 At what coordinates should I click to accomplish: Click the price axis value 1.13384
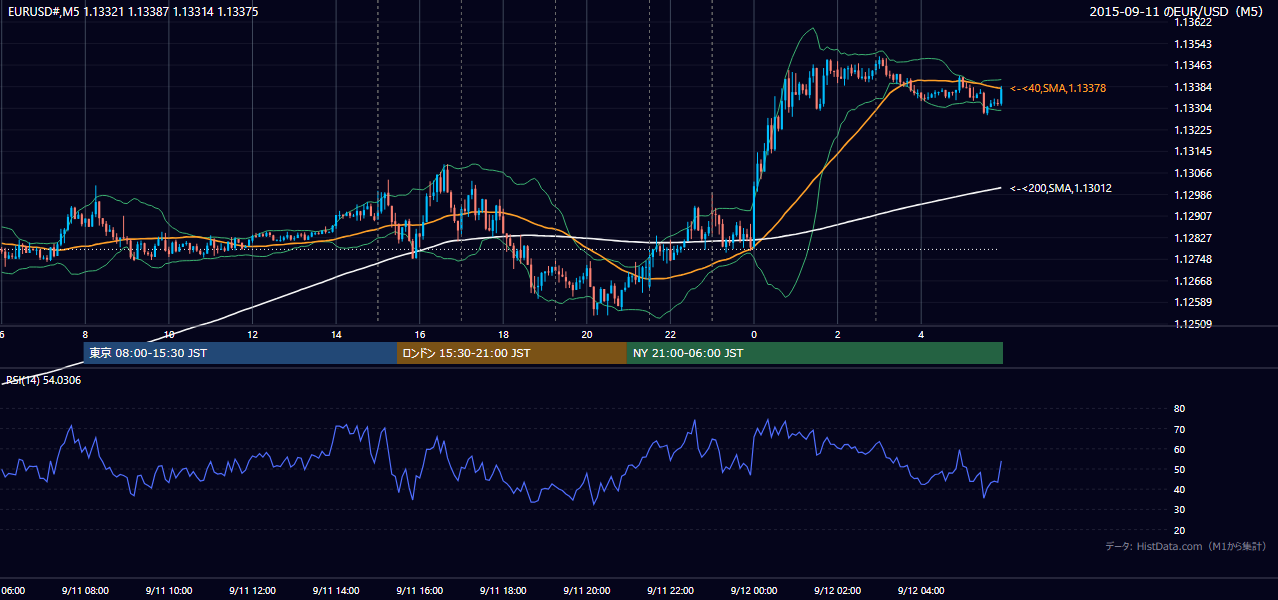point(1194,87)
